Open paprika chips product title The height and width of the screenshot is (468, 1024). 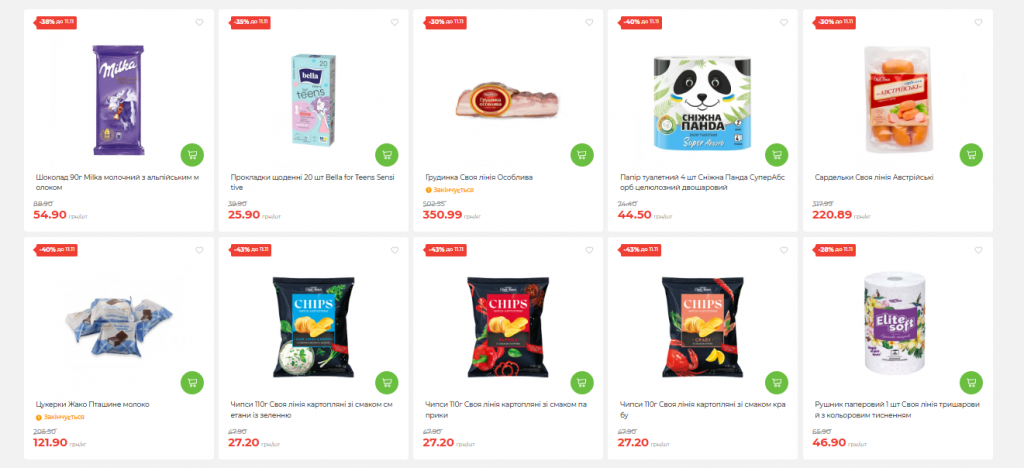(x=506, y=410)
